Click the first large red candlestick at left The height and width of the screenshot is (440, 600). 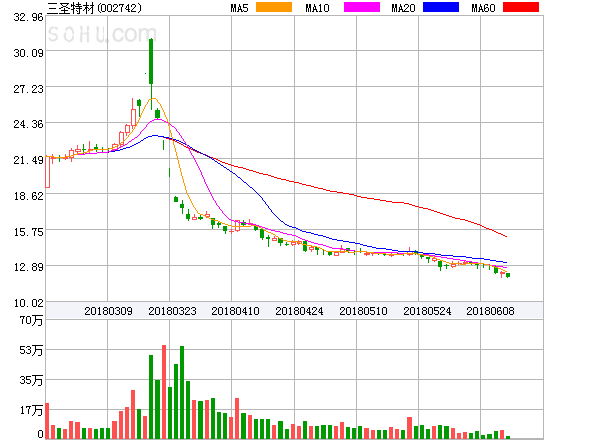48,172
